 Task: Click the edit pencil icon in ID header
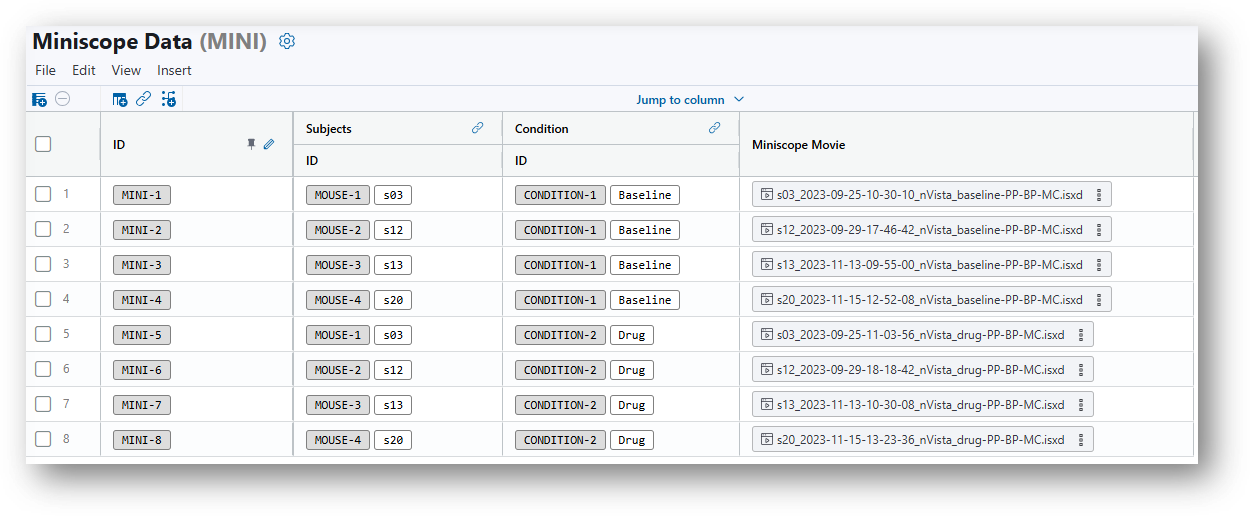[269, 144]
